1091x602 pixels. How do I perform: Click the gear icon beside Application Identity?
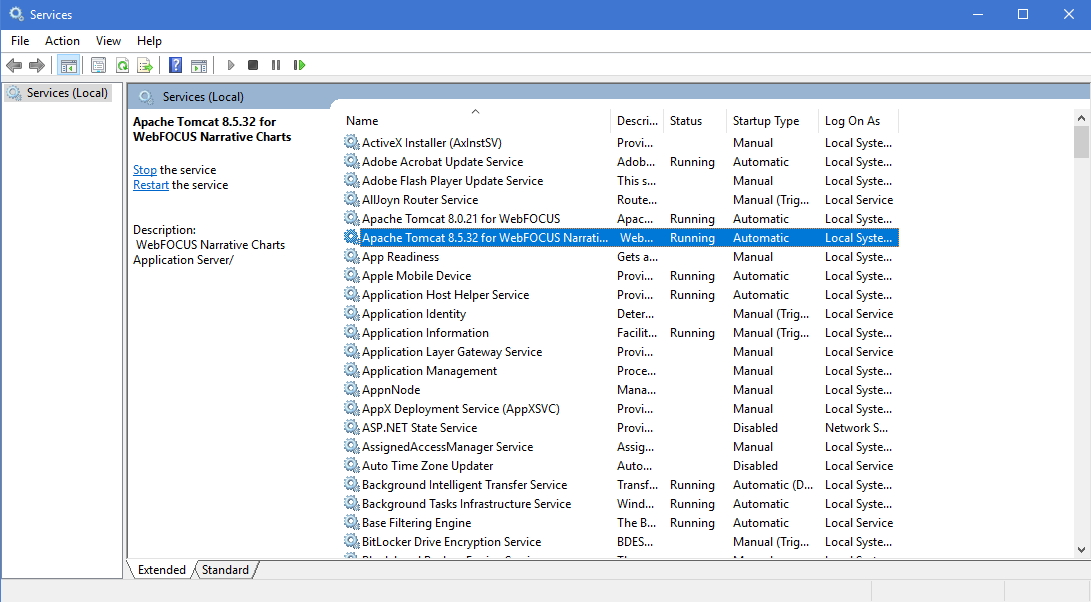click(x=351, y=314)
